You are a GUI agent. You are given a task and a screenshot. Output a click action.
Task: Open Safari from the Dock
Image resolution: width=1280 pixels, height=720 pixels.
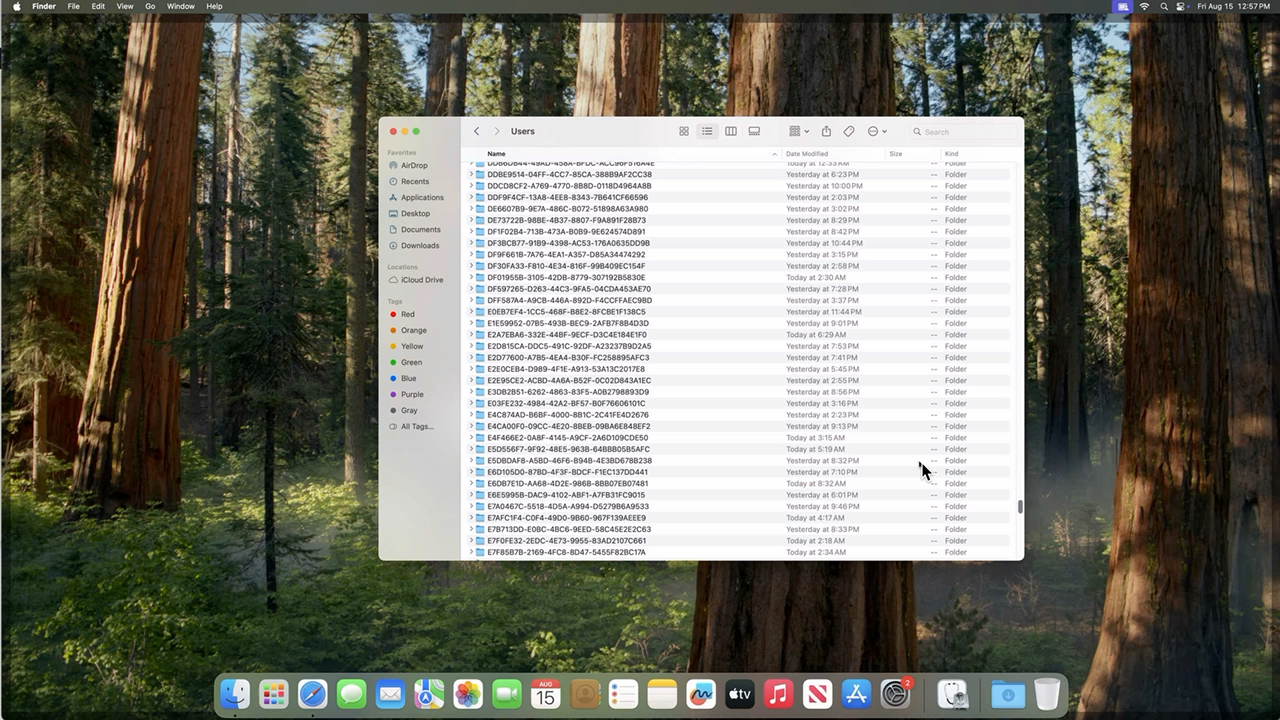click(x=312, y=694)
